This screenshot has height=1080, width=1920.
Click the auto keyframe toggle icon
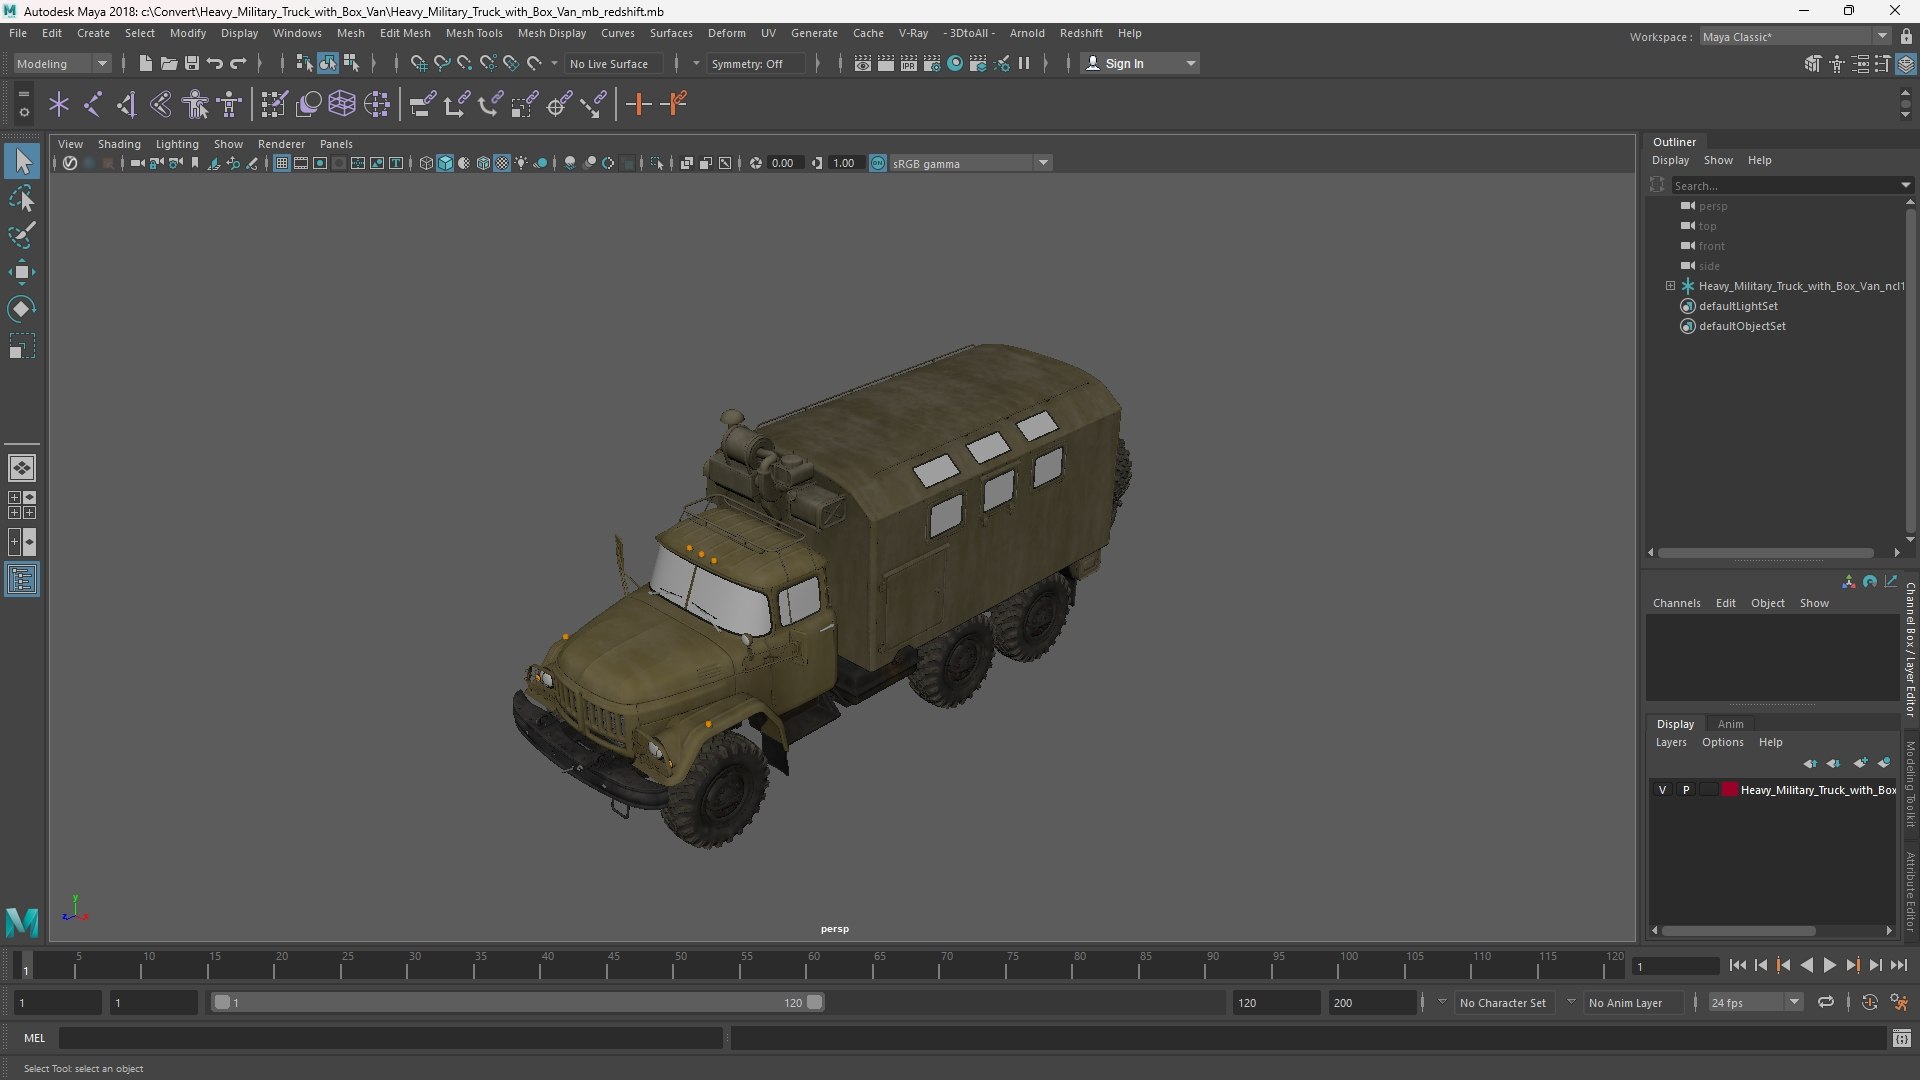1869,1002
